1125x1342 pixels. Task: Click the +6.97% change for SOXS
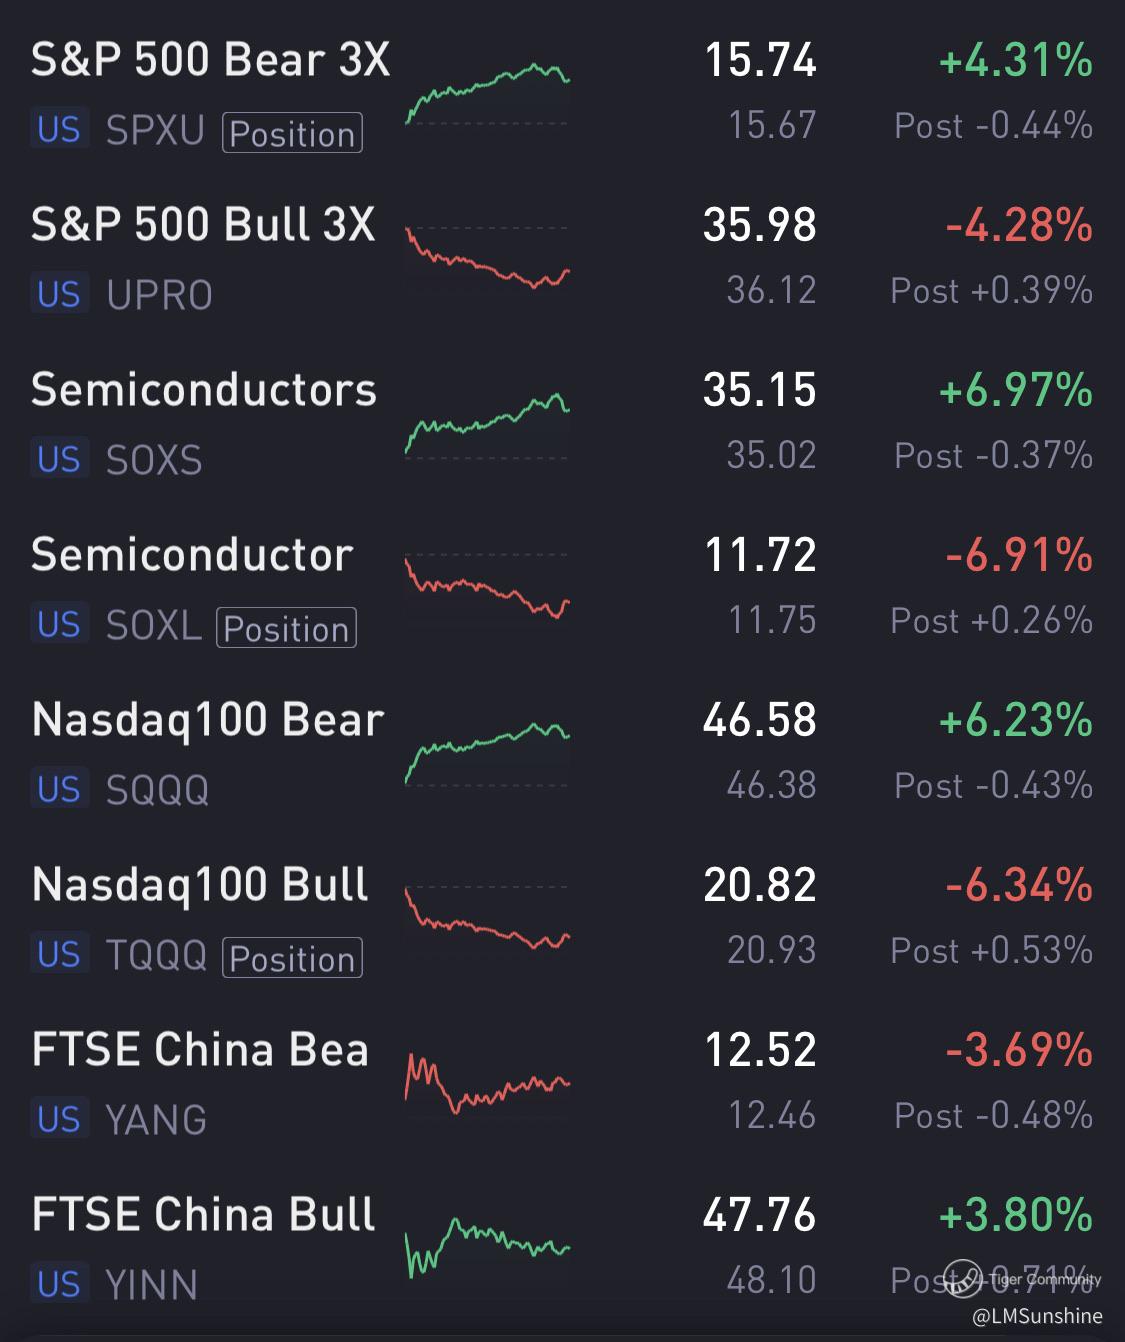pos(1015,390)
